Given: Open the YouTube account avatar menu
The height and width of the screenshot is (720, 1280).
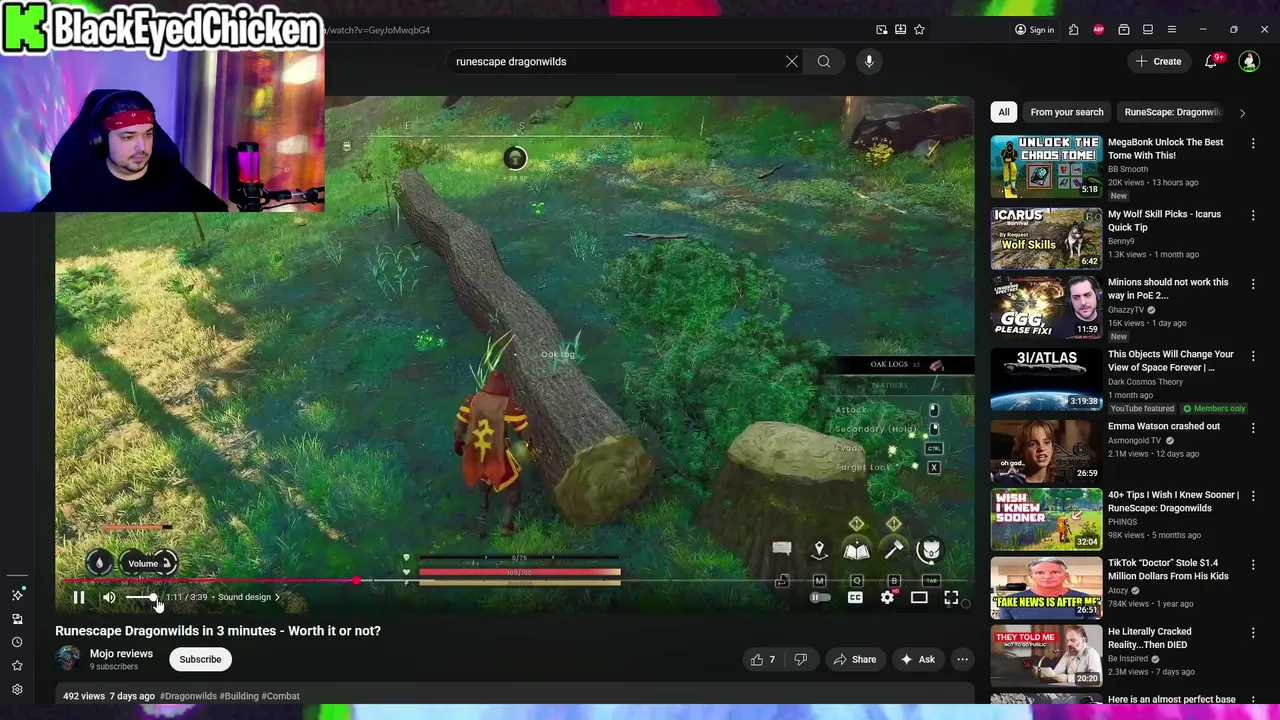Looking at the screenshot, I should click(x=1249, y=61).
